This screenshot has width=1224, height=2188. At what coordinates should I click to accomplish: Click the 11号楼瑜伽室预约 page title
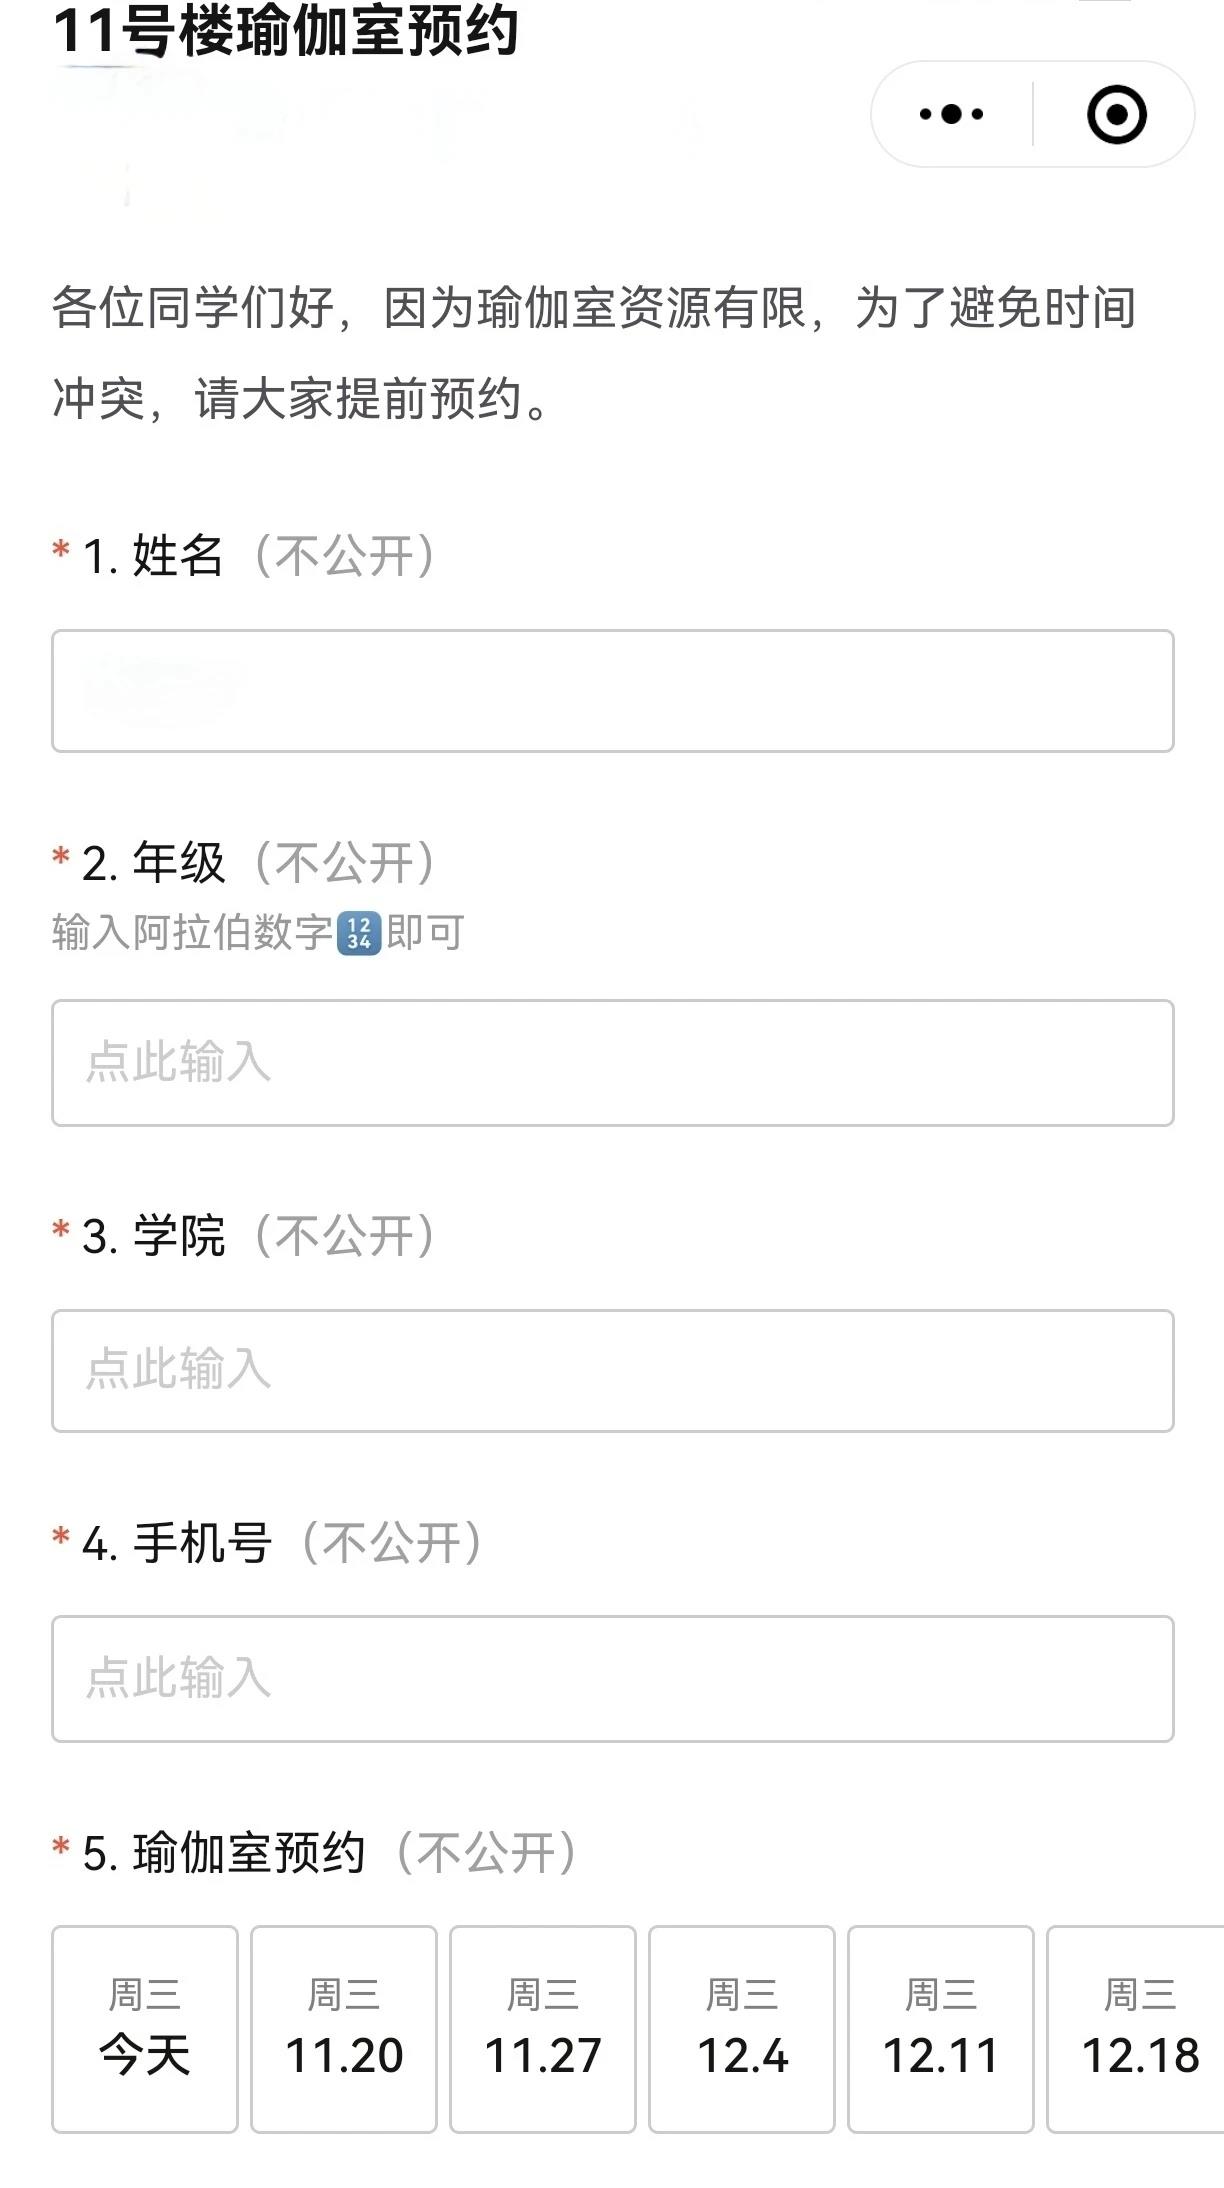(286, 30)
